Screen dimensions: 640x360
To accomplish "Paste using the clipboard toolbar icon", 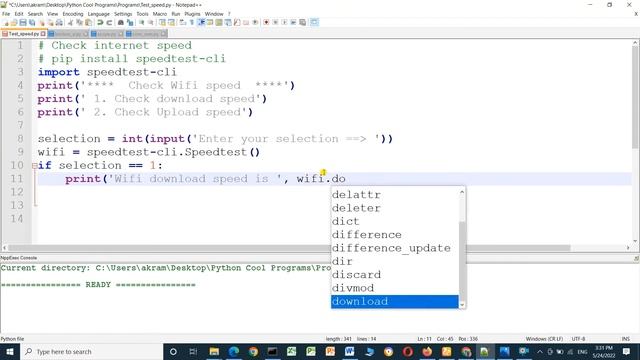I will pyautogui.click(x=88, y=22).
